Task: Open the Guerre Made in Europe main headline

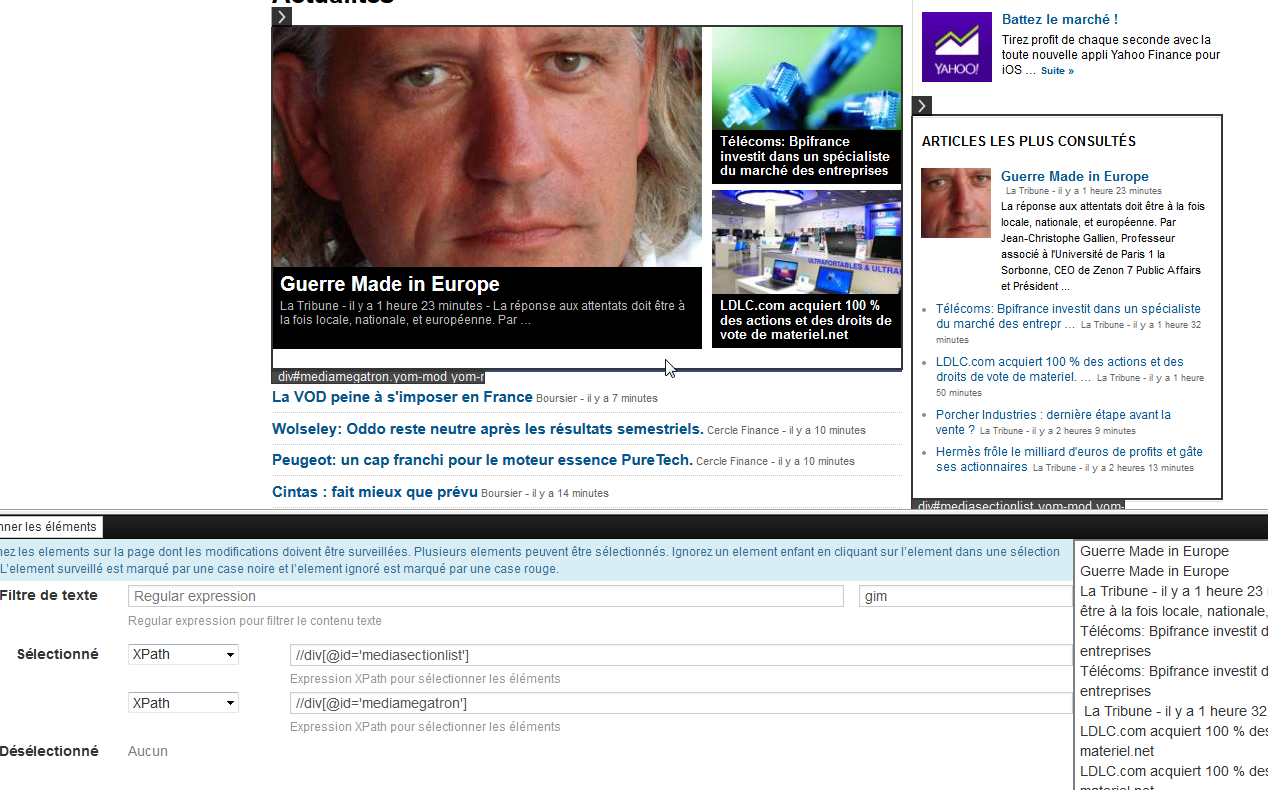Action: (390, 284)
